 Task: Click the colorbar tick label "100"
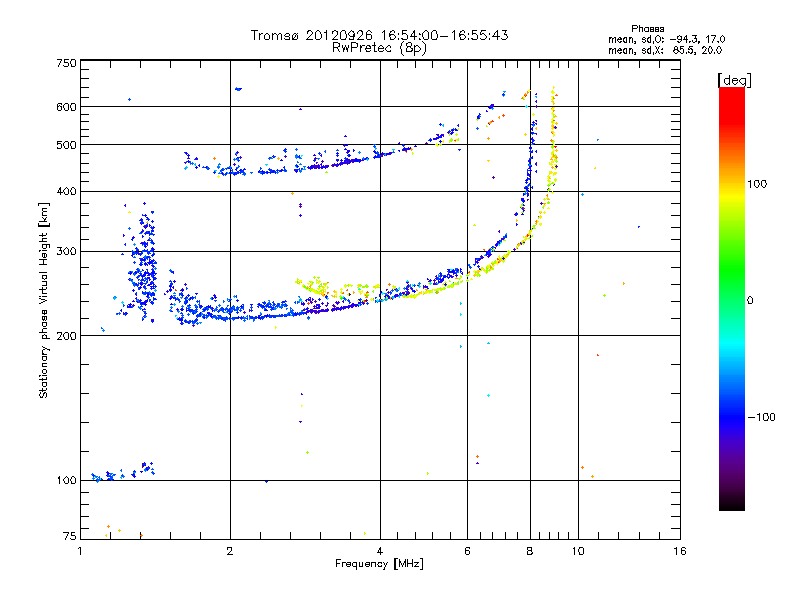757,184
